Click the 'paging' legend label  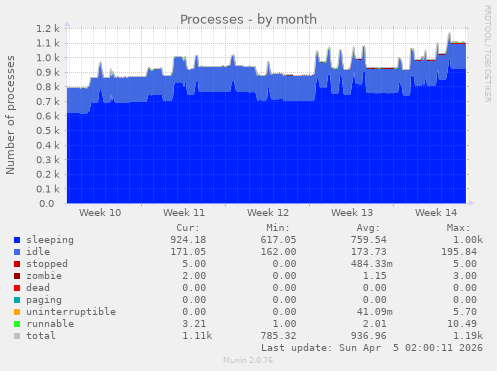[x=44, y=300]
